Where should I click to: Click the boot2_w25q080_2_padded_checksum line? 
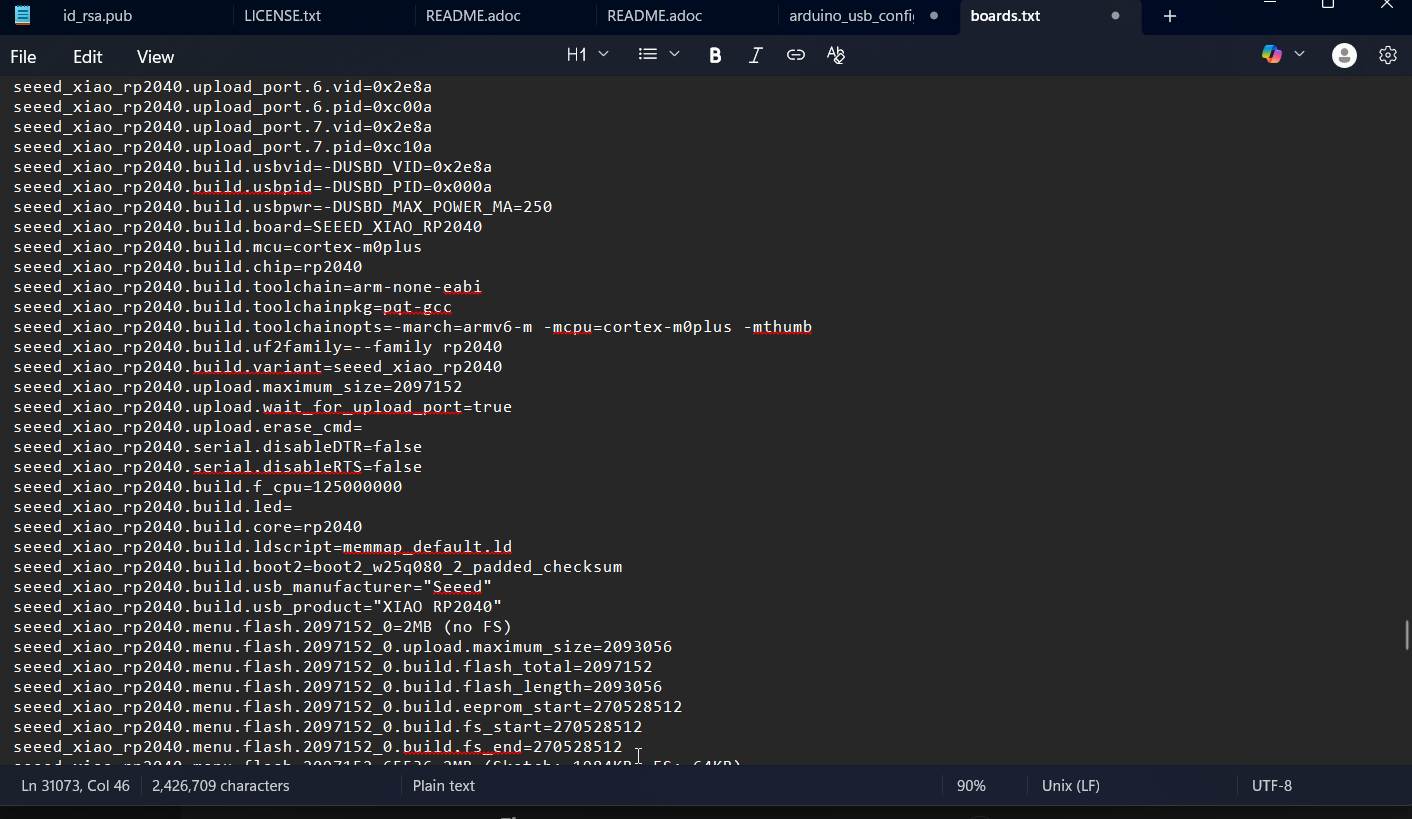[318, 567]
